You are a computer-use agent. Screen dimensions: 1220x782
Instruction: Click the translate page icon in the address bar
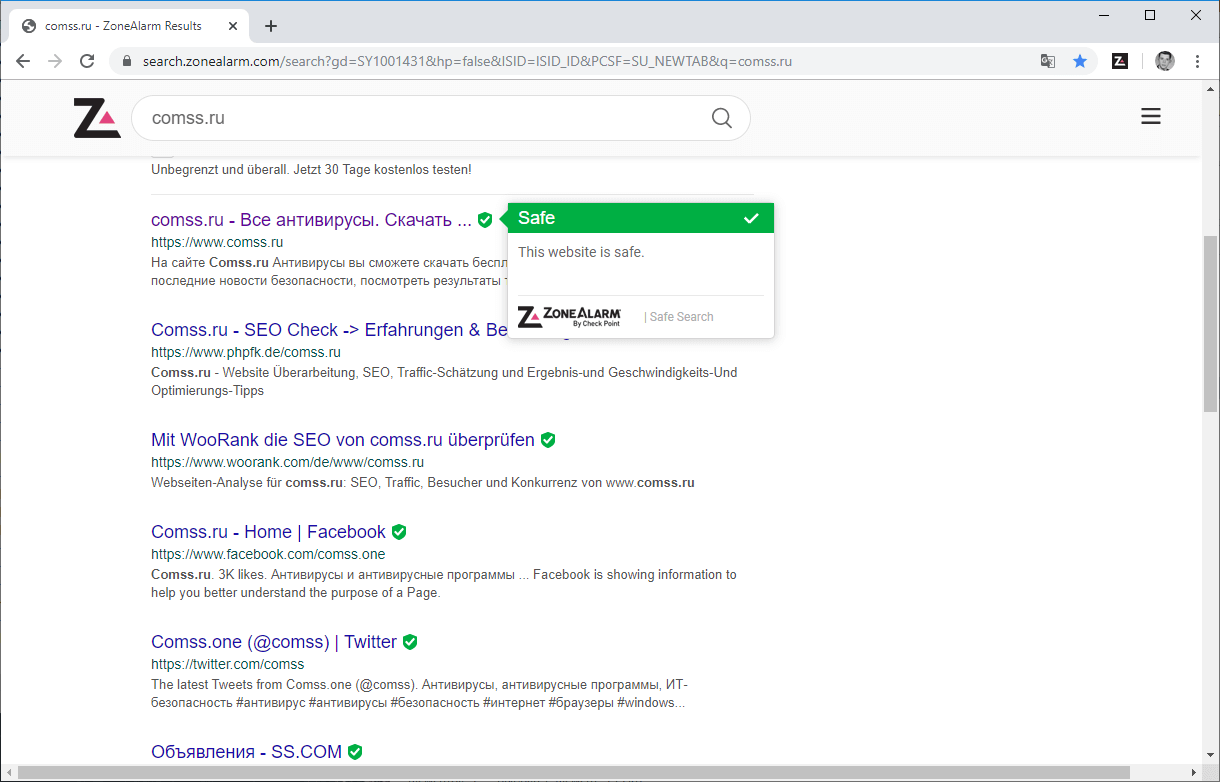click(1048, 61)
